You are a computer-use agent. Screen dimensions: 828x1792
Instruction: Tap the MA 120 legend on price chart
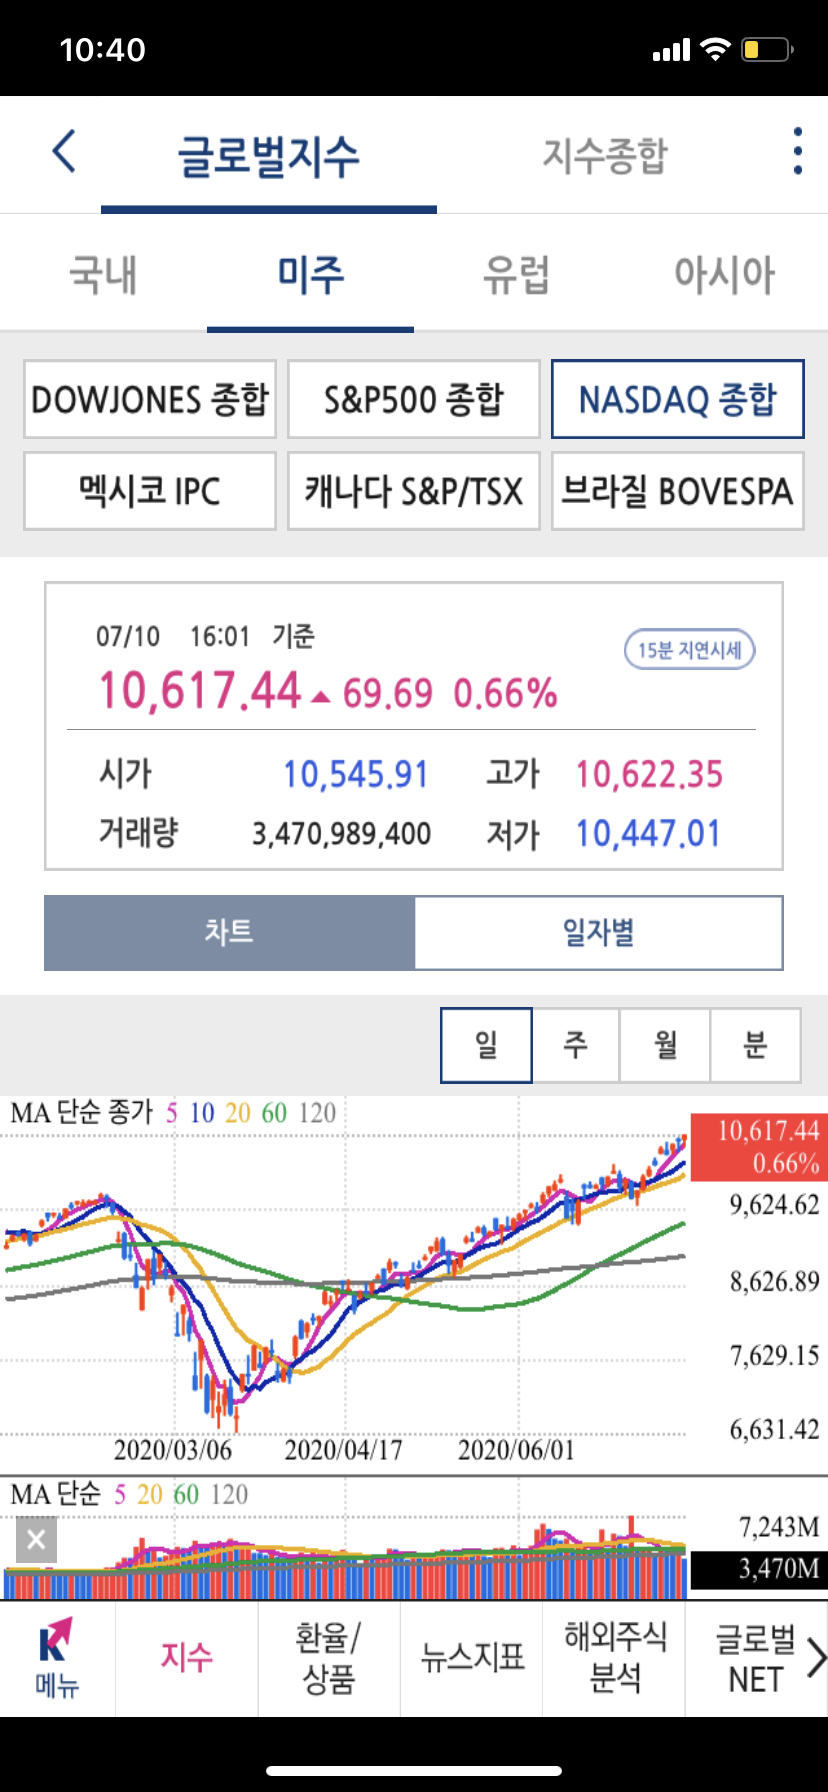coord(317,1113)
